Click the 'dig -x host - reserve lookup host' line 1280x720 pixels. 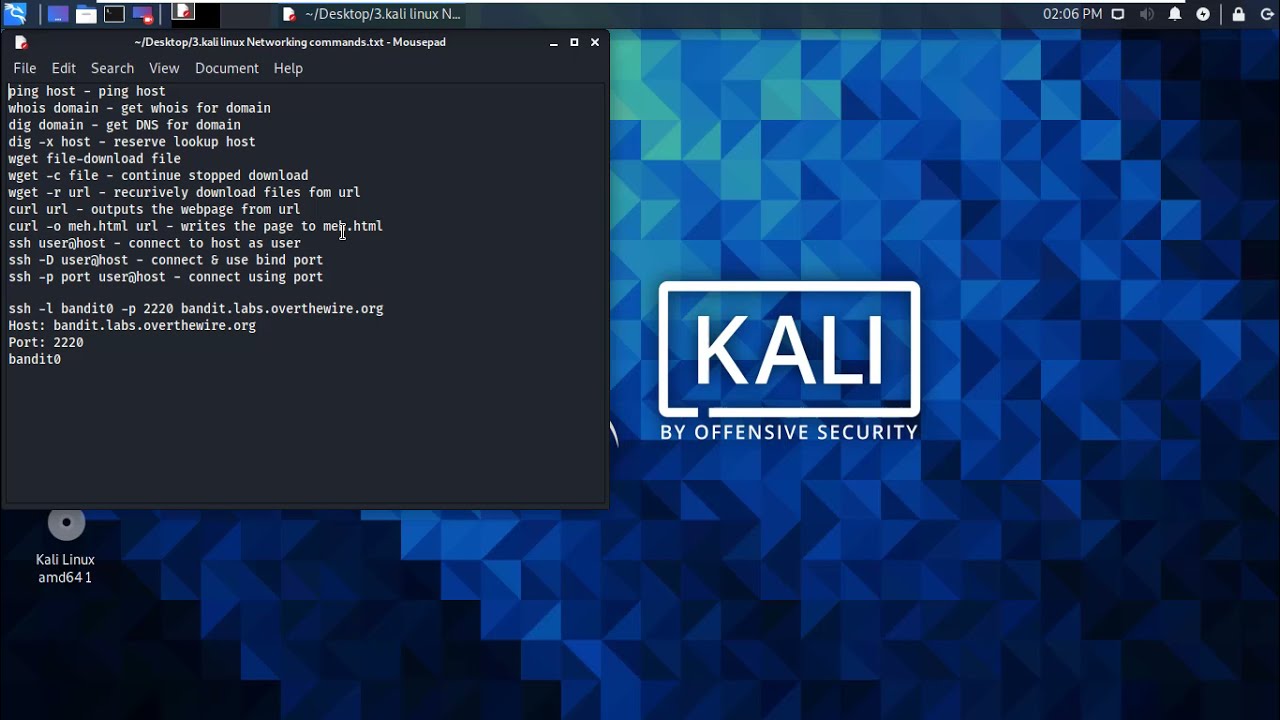point(132,142)
